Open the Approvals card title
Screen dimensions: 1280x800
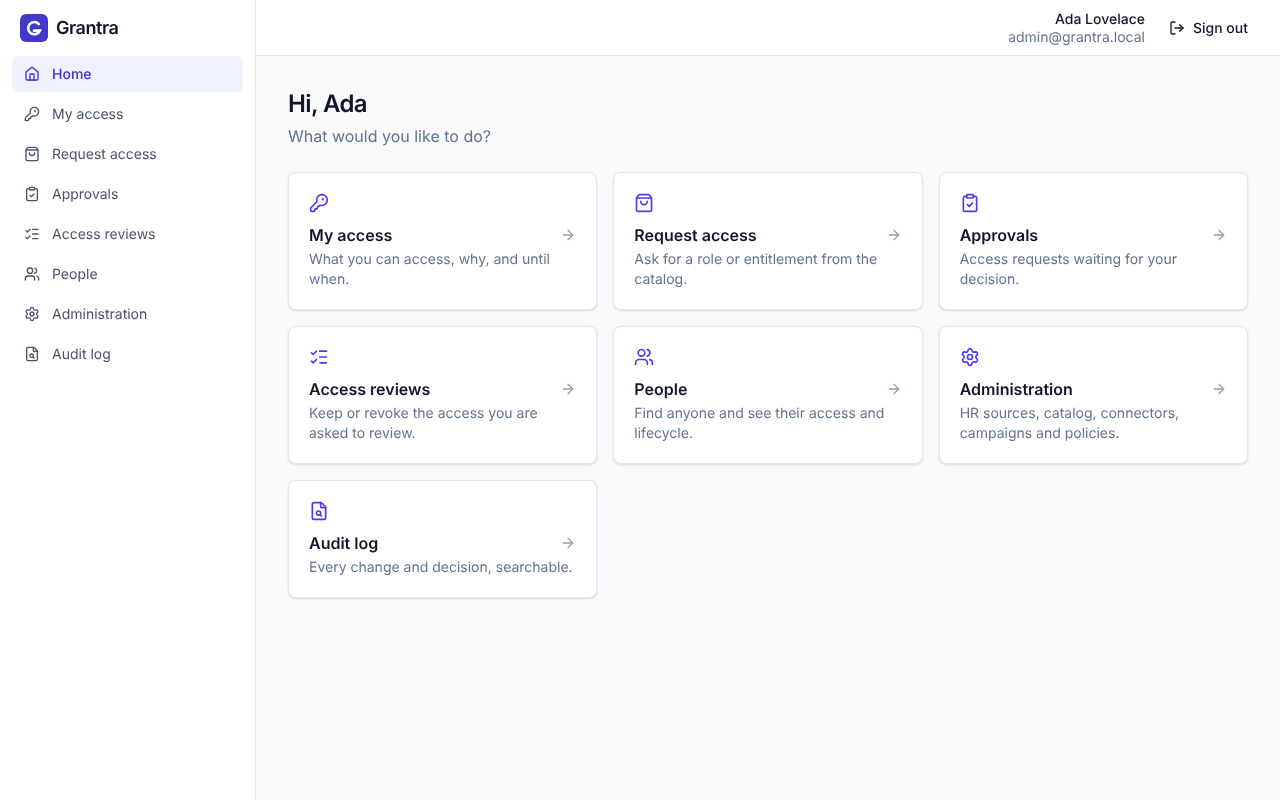point(999,235)
